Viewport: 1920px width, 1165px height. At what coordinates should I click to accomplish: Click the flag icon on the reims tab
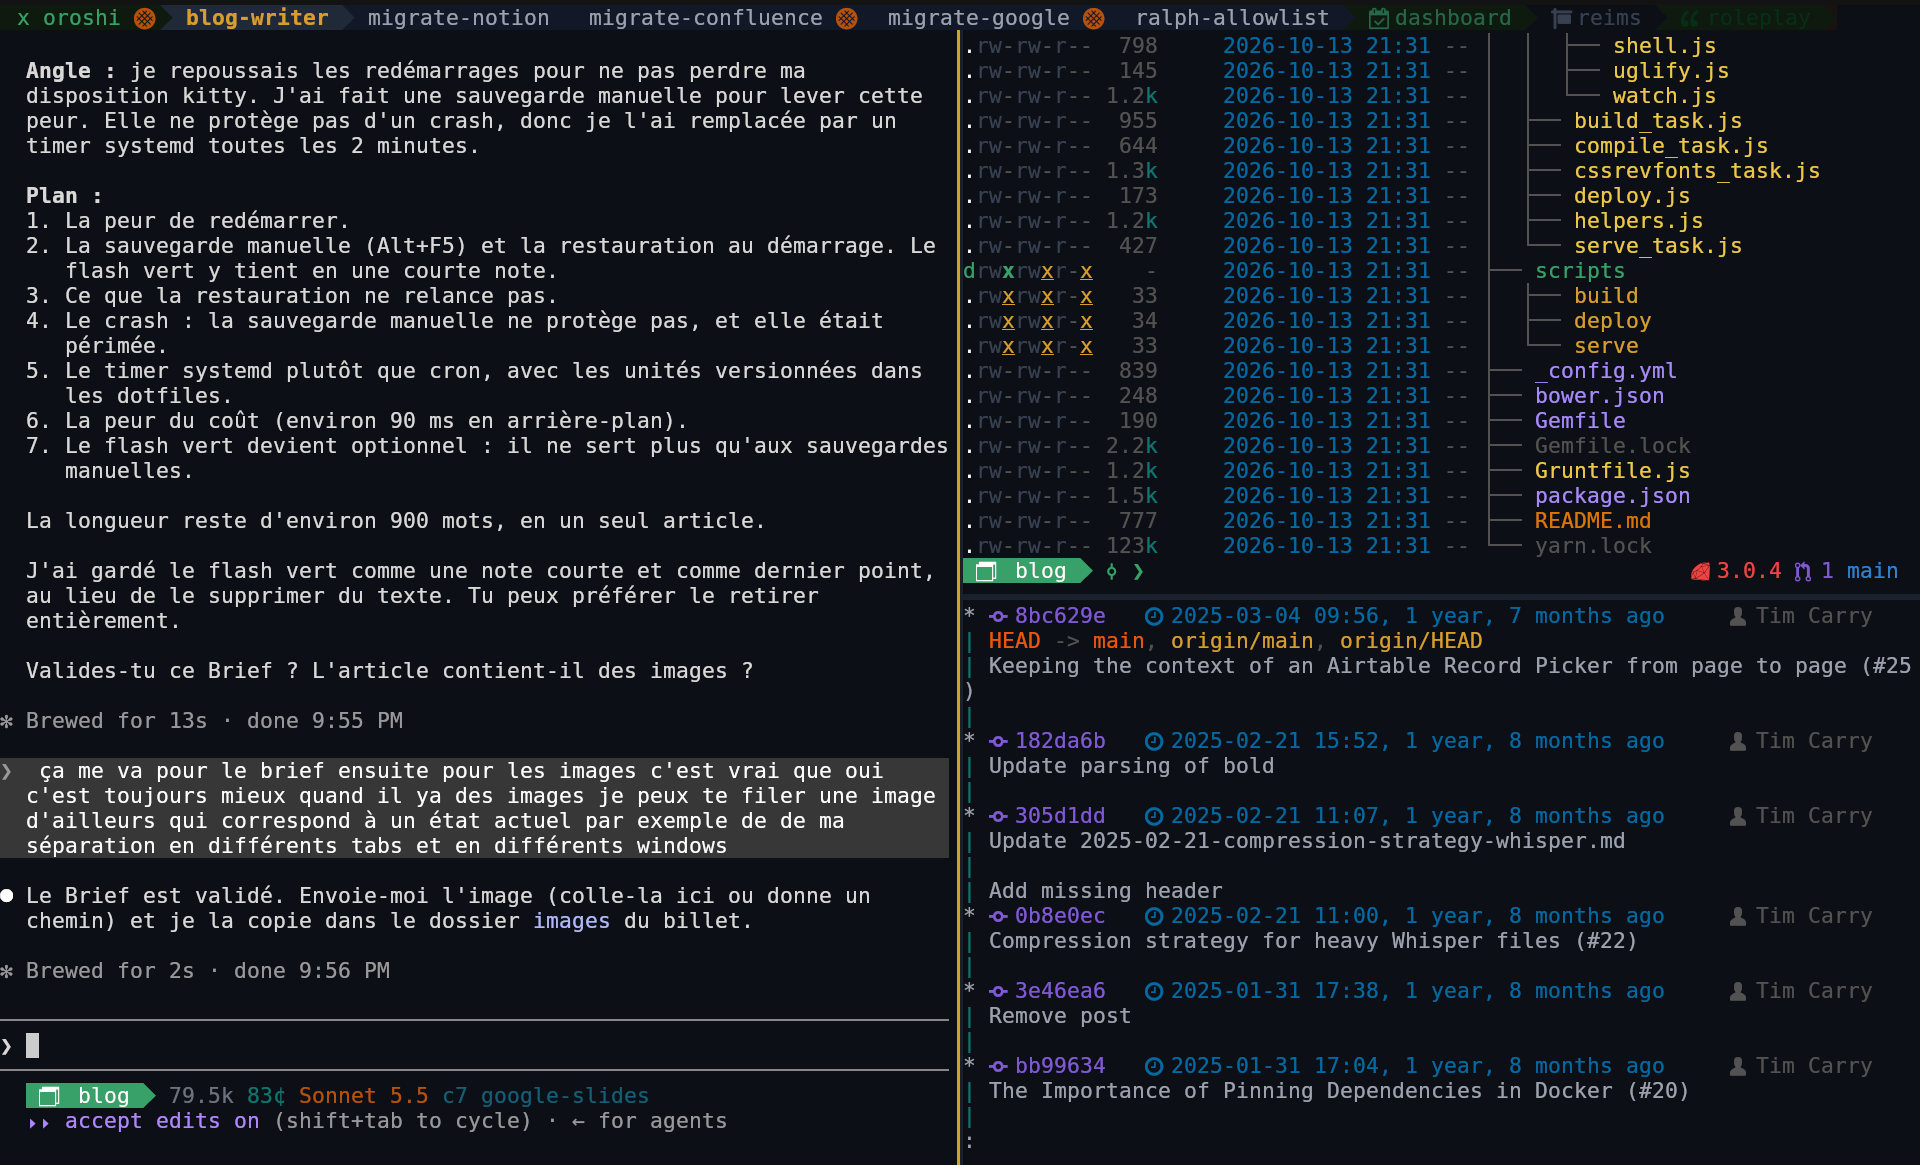coord(1561,18)
